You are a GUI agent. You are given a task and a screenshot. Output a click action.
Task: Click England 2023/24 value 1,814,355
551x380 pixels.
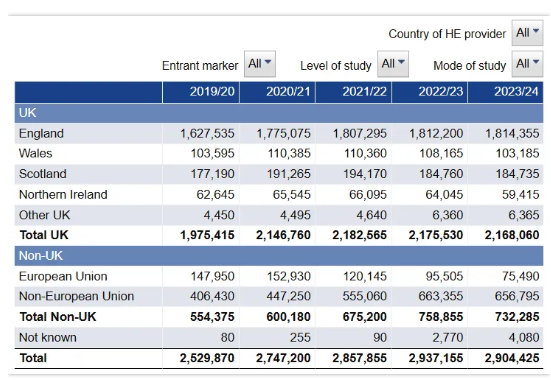[512, 134]
